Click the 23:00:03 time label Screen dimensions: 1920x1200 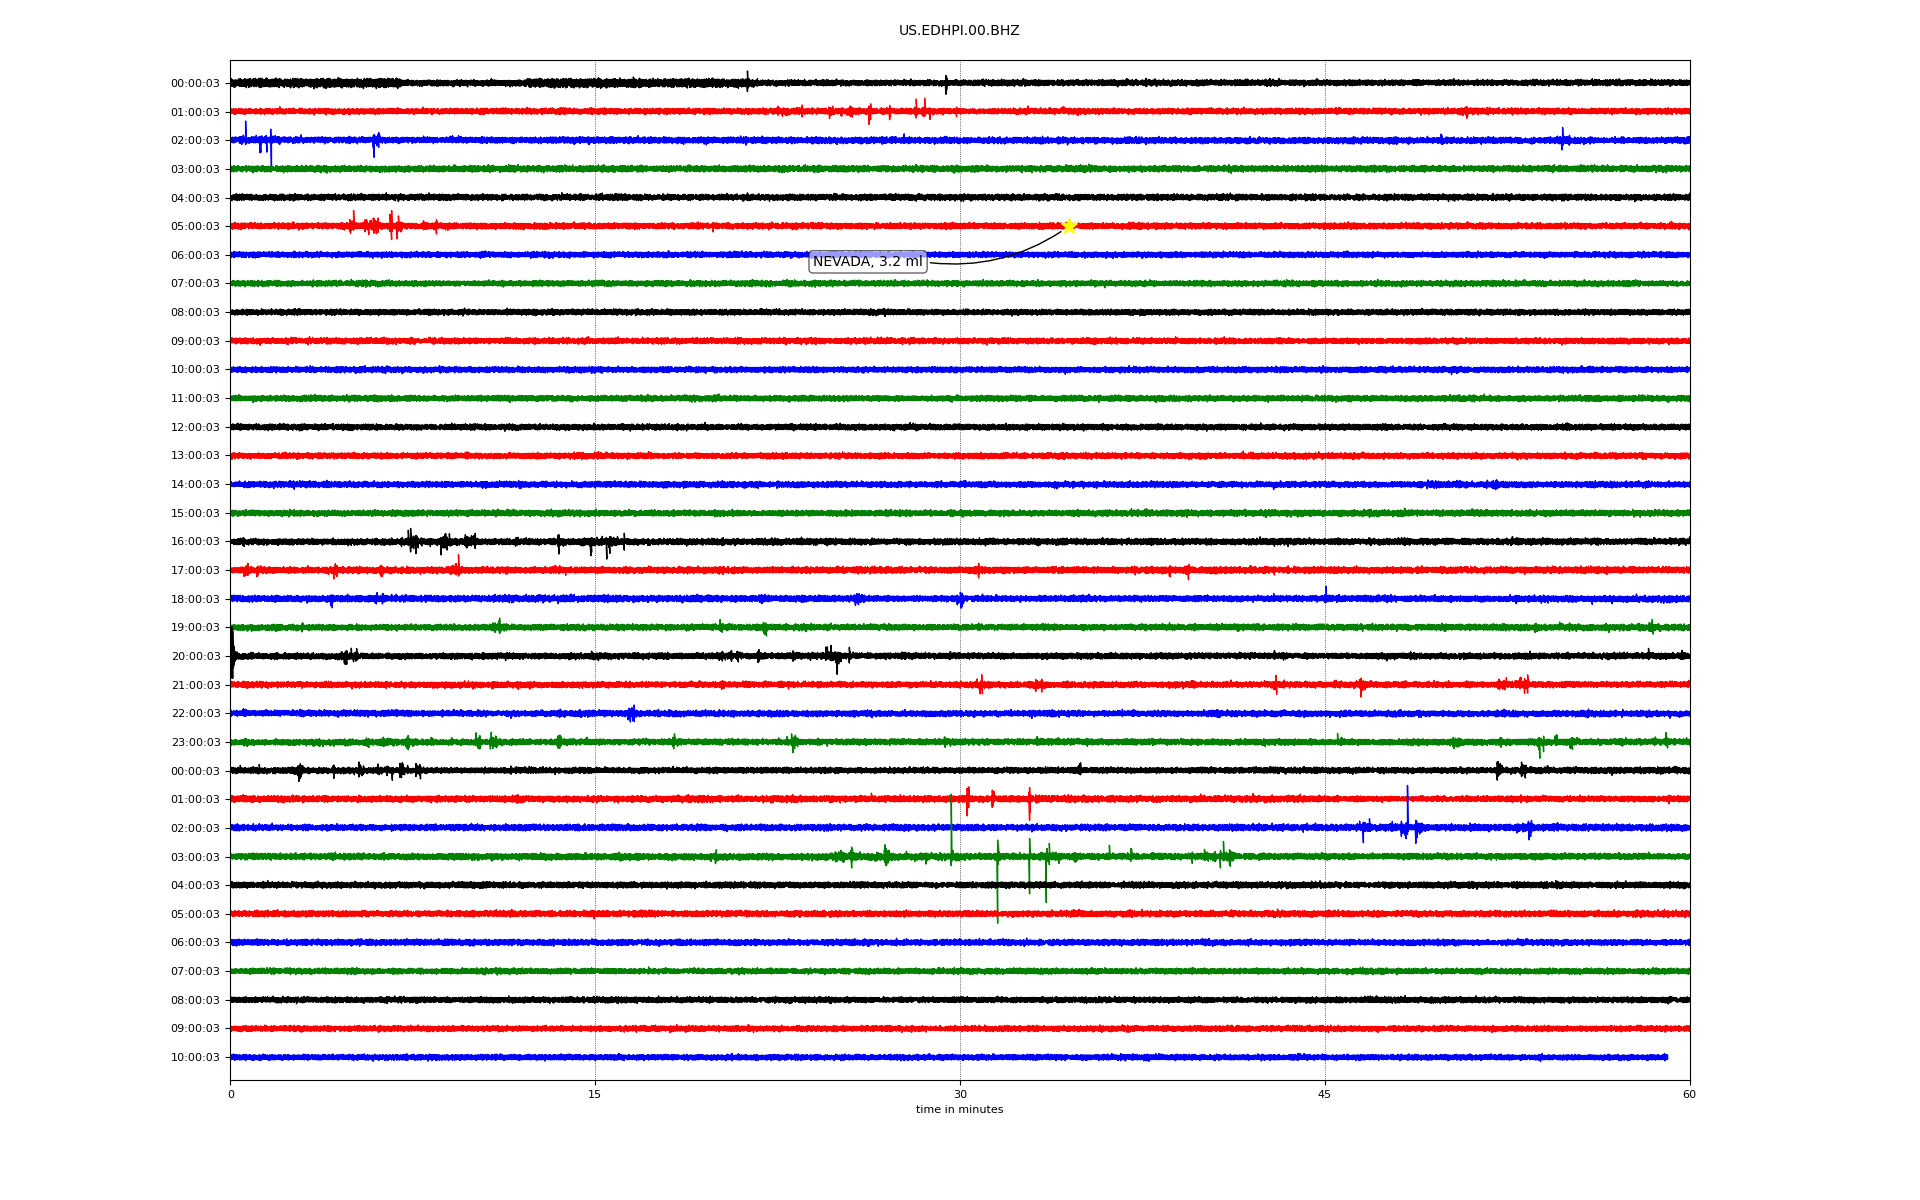195,743
